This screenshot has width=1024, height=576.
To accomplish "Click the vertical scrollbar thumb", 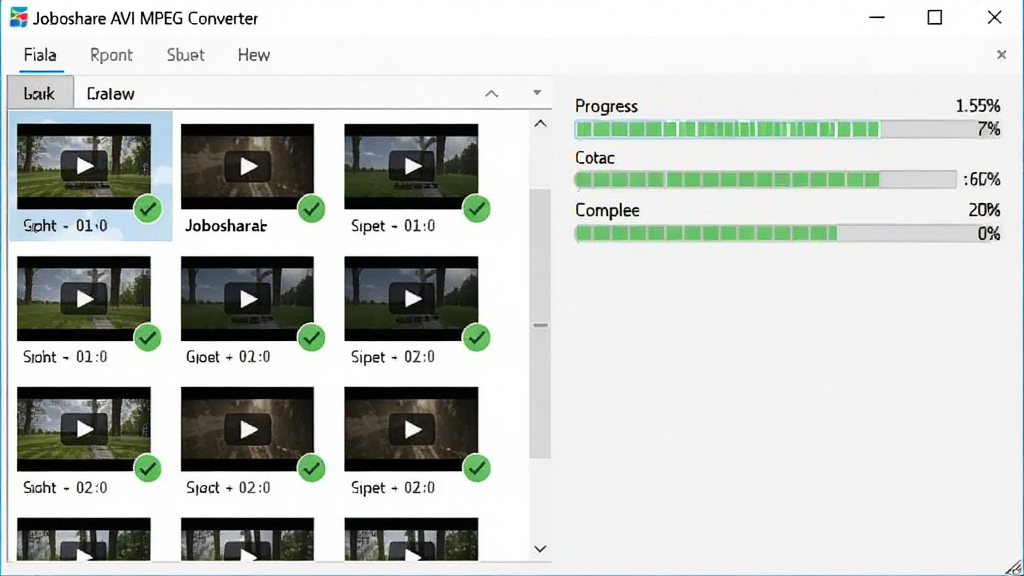I will [x=540, y=325].
